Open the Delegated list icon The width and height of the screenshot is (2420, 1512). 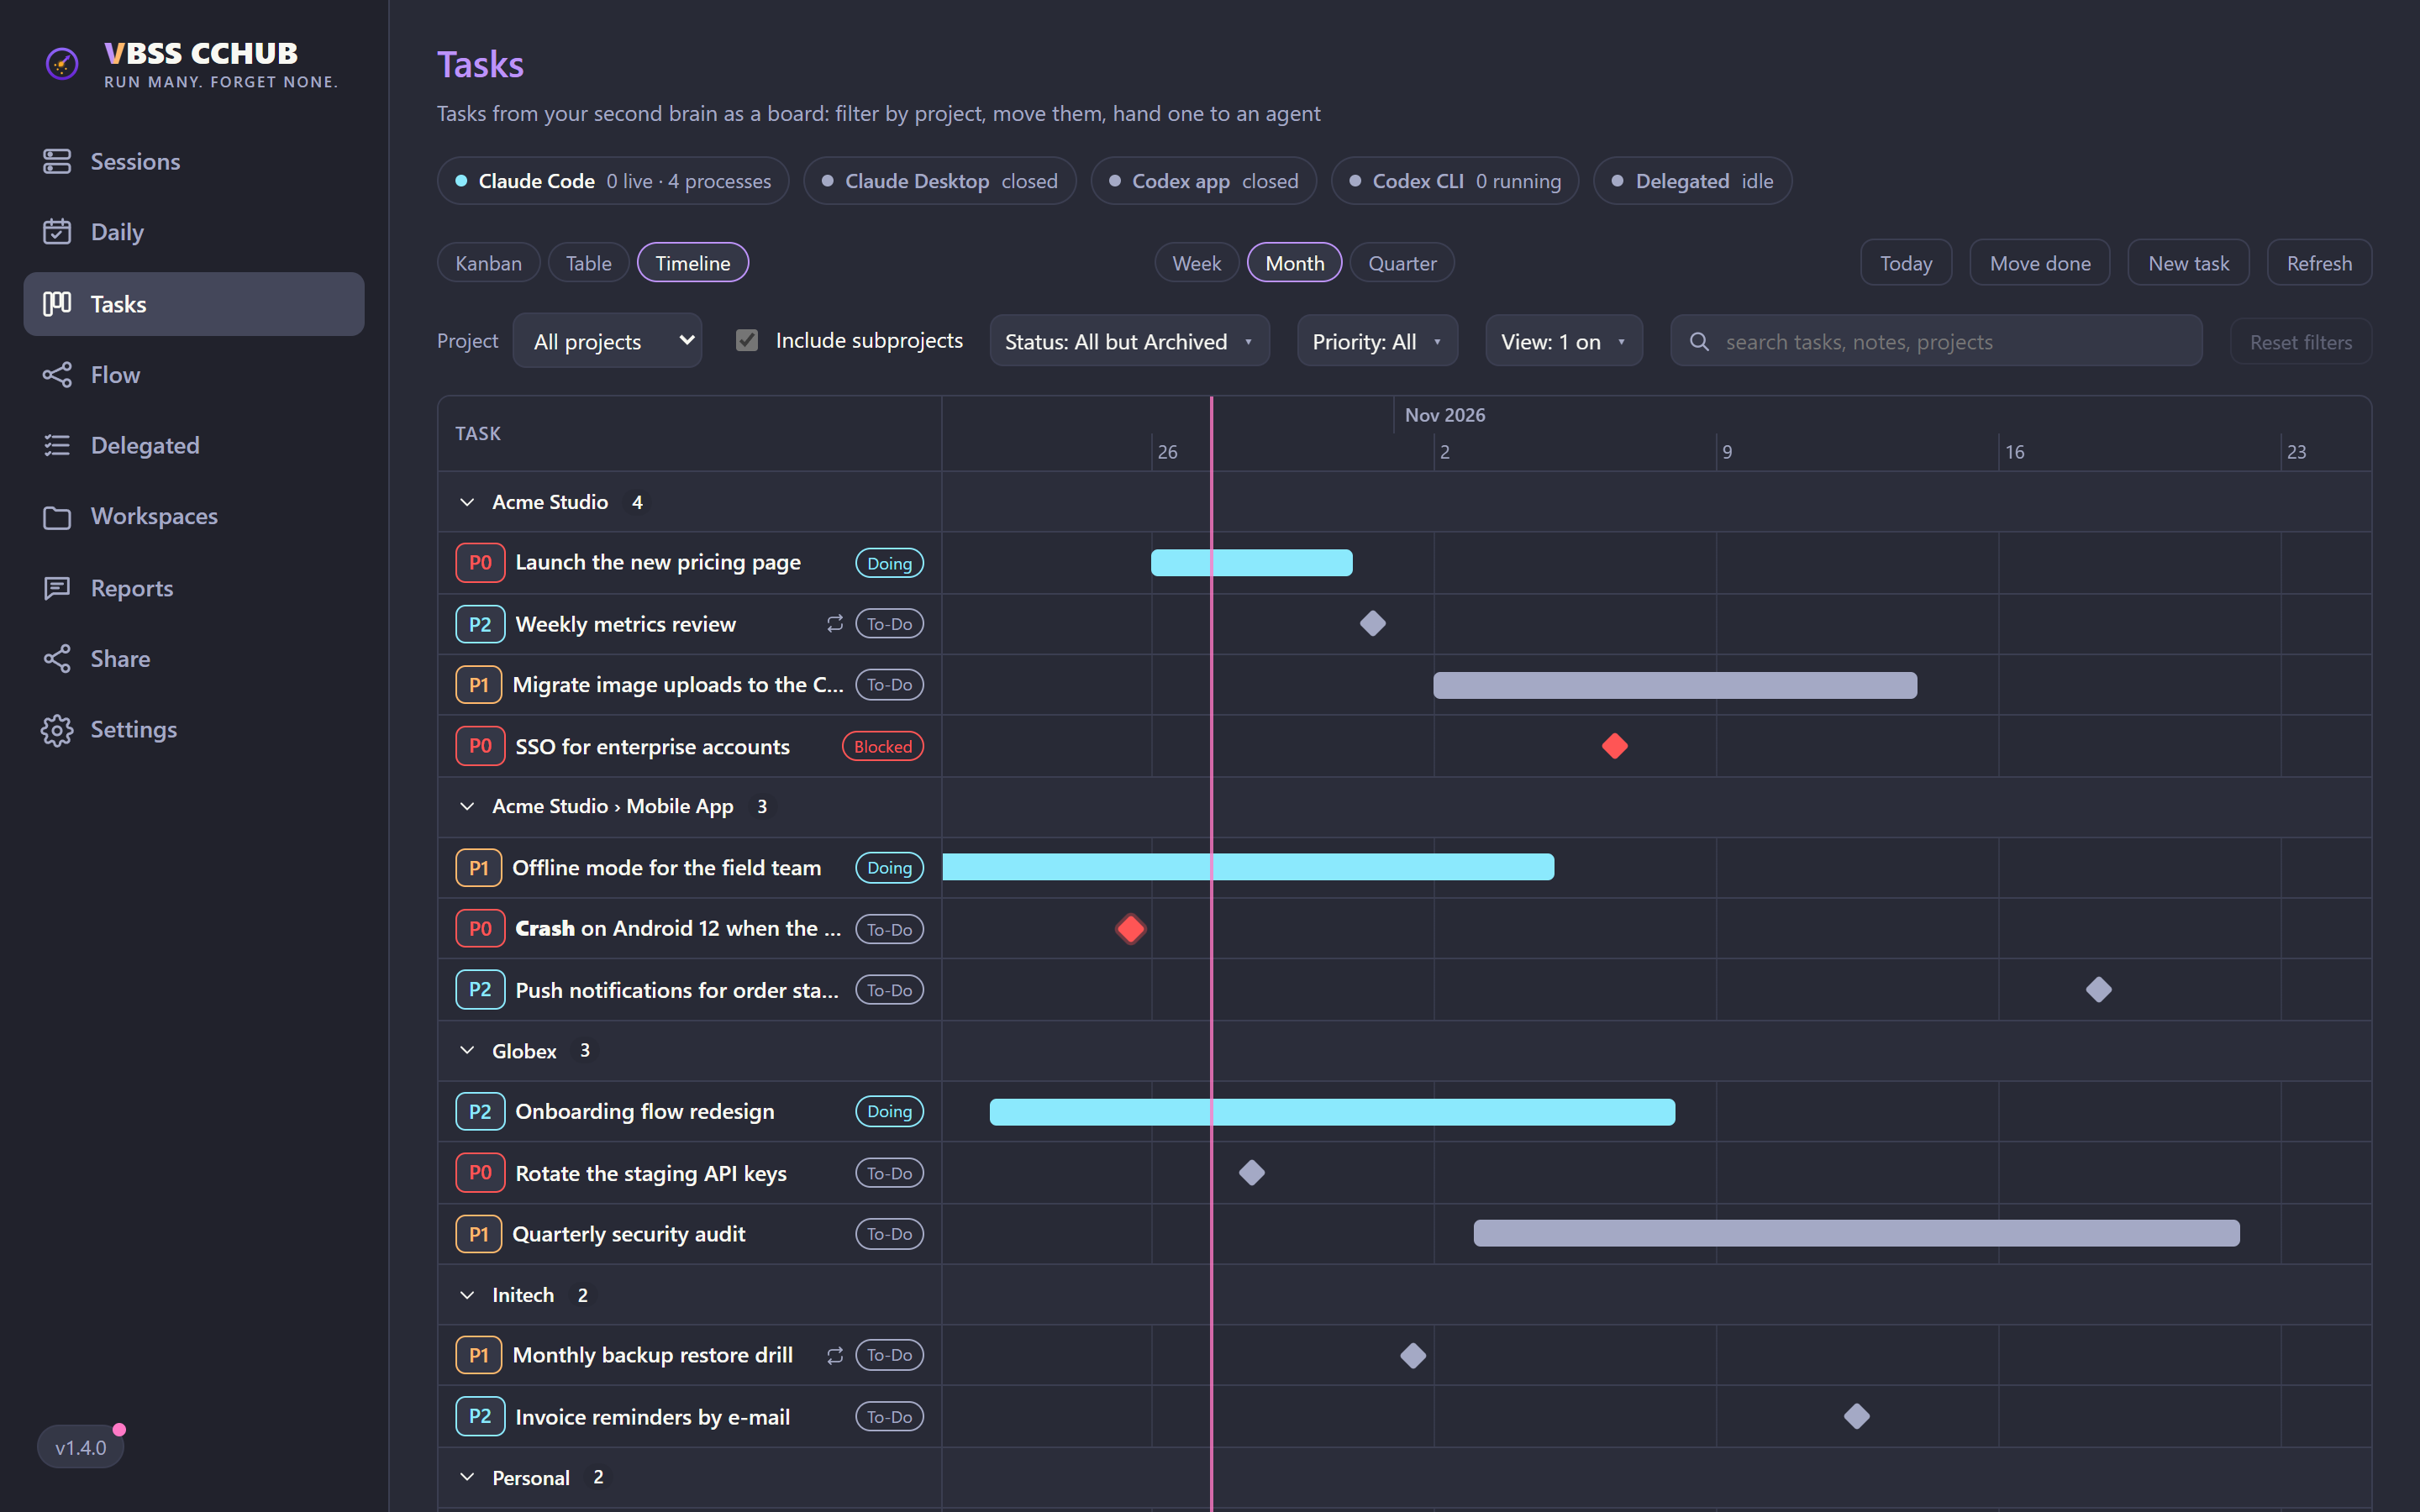pos(57,445)
